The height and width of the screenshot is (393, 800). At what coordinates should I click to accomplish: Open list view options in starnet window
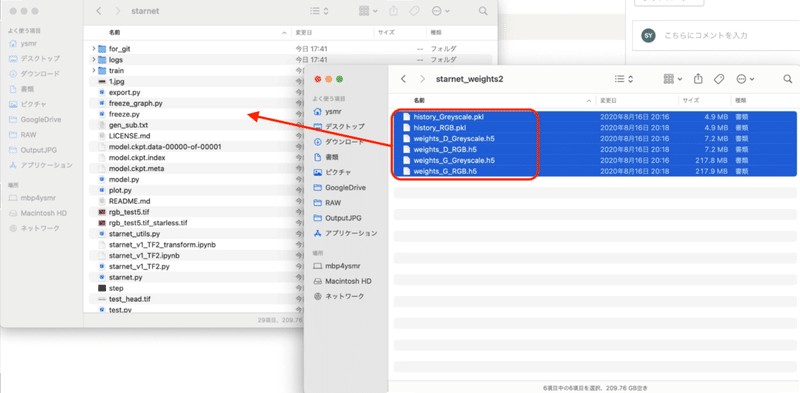320,11
